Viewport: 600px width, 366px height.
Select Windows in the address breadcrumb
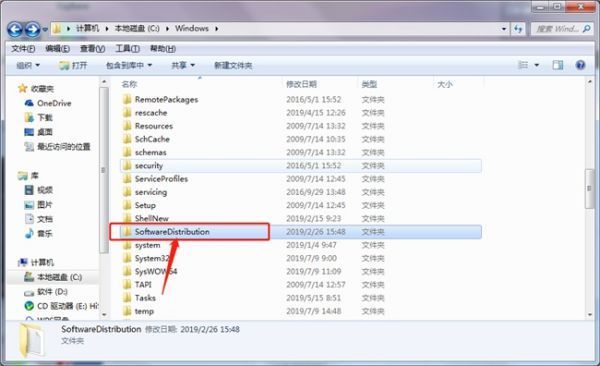click(192, 29)
